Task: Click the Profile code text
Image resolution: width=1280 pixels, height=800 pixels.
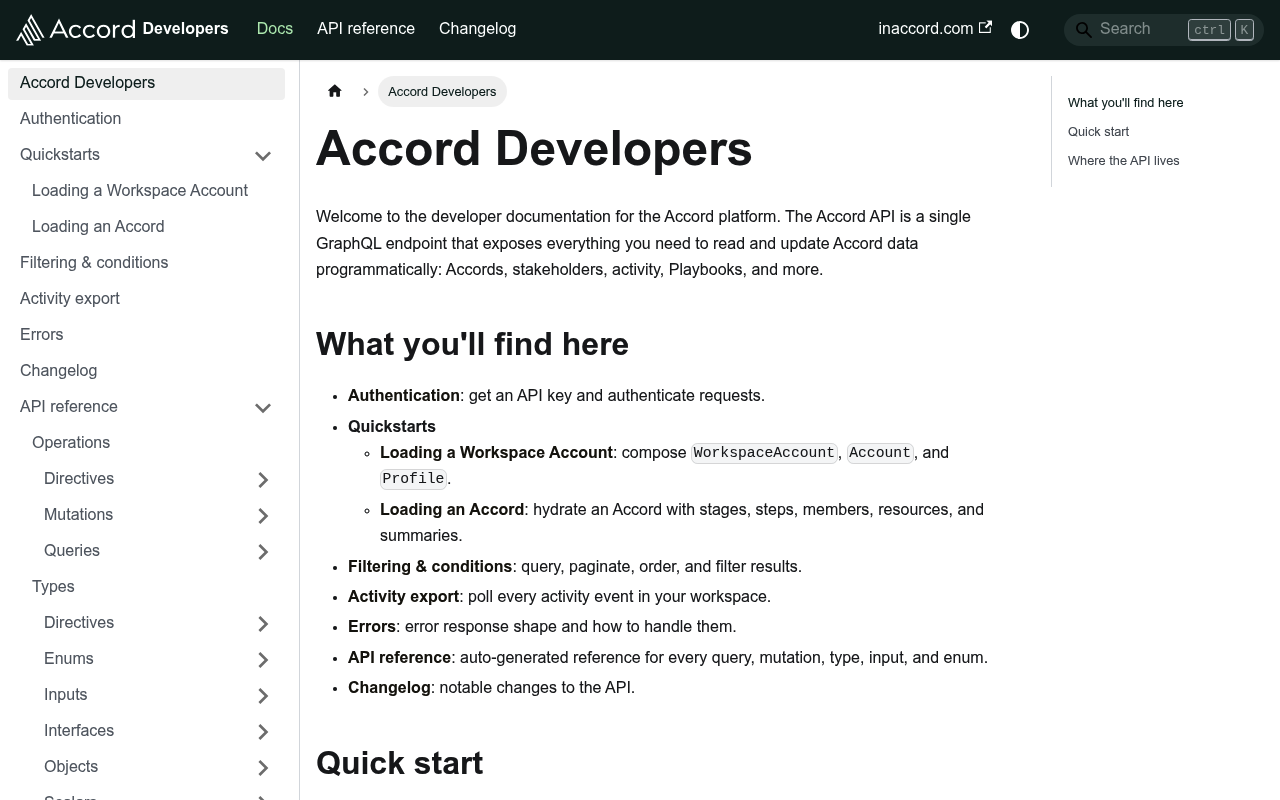Action: pyautogui.click(x=413, y=479)
